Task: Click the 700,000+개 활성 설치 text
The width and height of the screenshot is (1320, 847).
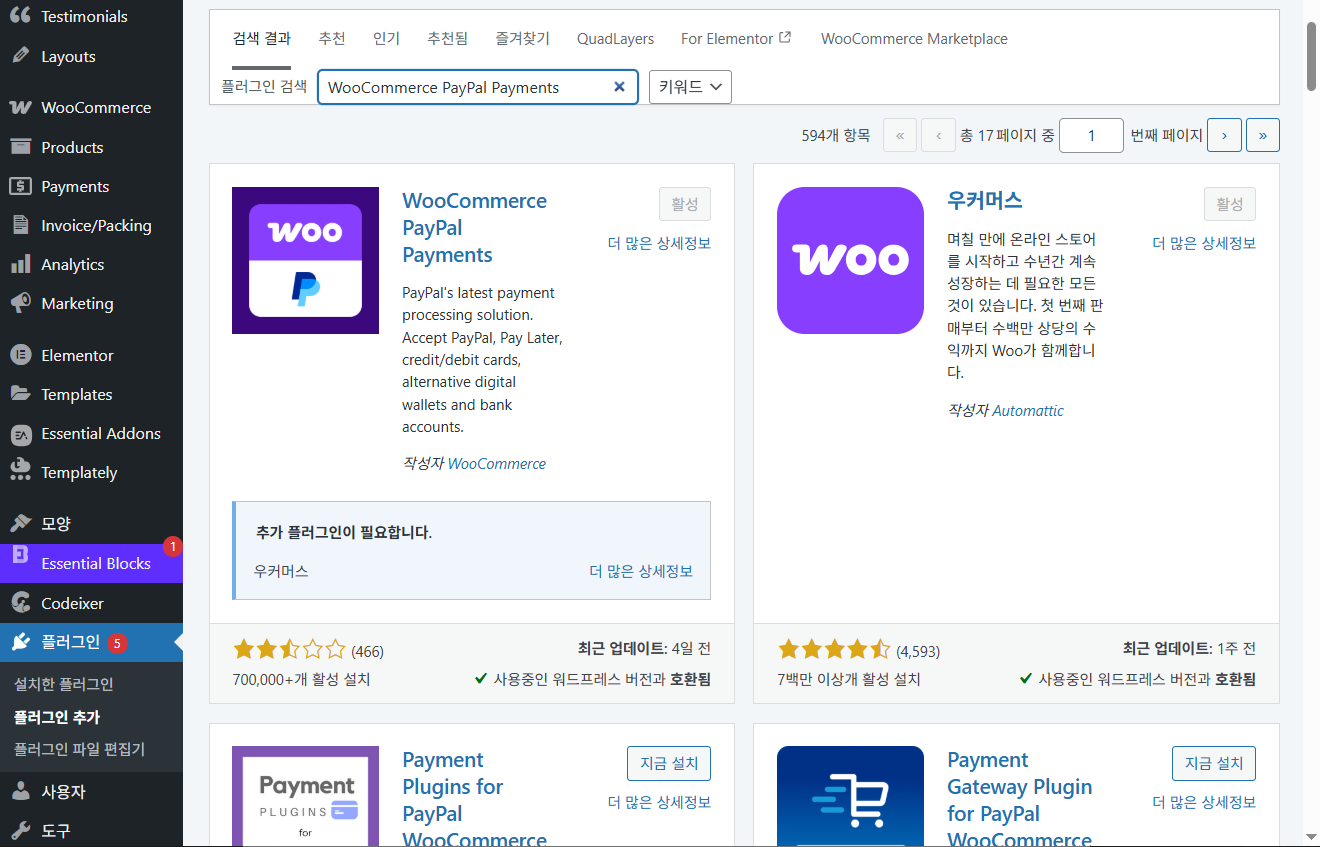Action: click(302, 679)
